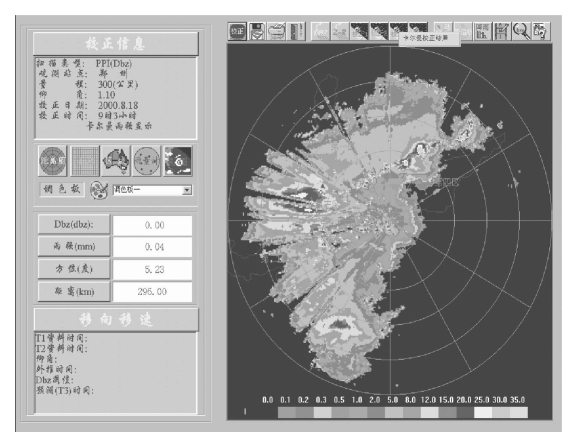Viewport: 577px width, 432px height.
Task: Click the 移向移速 panel header button
Action: [116, 319]
